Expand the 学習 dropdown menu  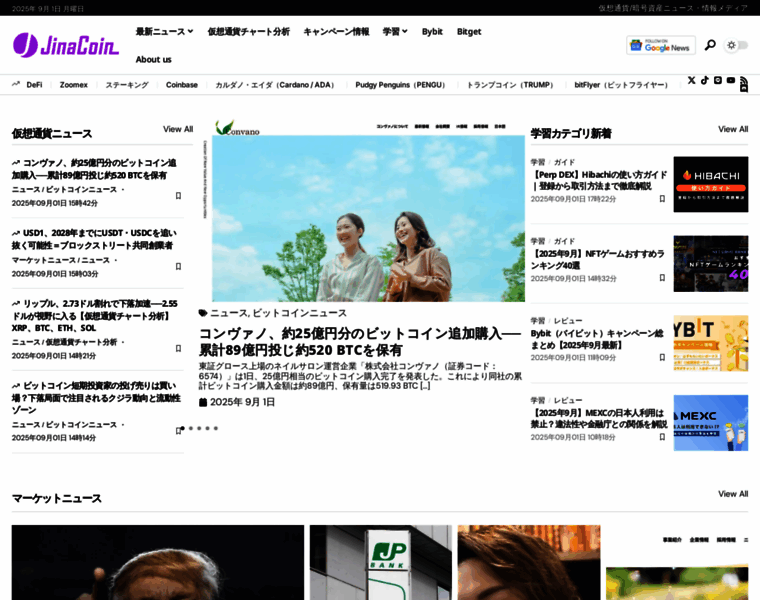(396, 32)
